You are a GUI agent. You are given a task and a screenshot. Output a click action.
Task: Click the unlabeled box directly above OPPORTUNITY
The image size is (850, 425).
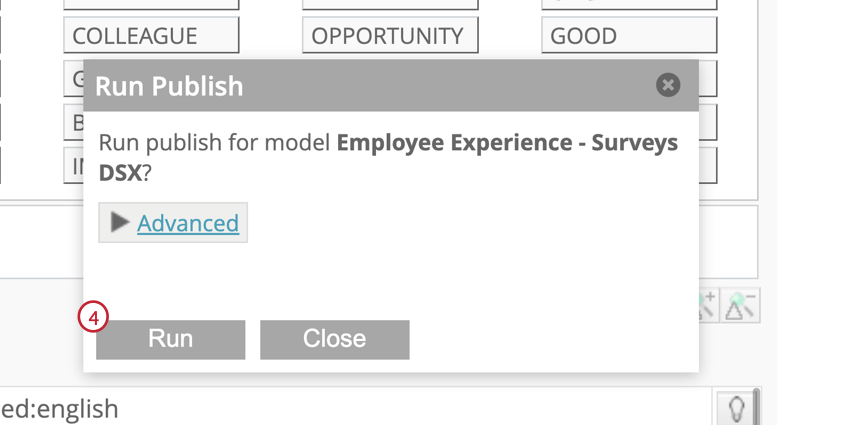(x=390, y=4)
